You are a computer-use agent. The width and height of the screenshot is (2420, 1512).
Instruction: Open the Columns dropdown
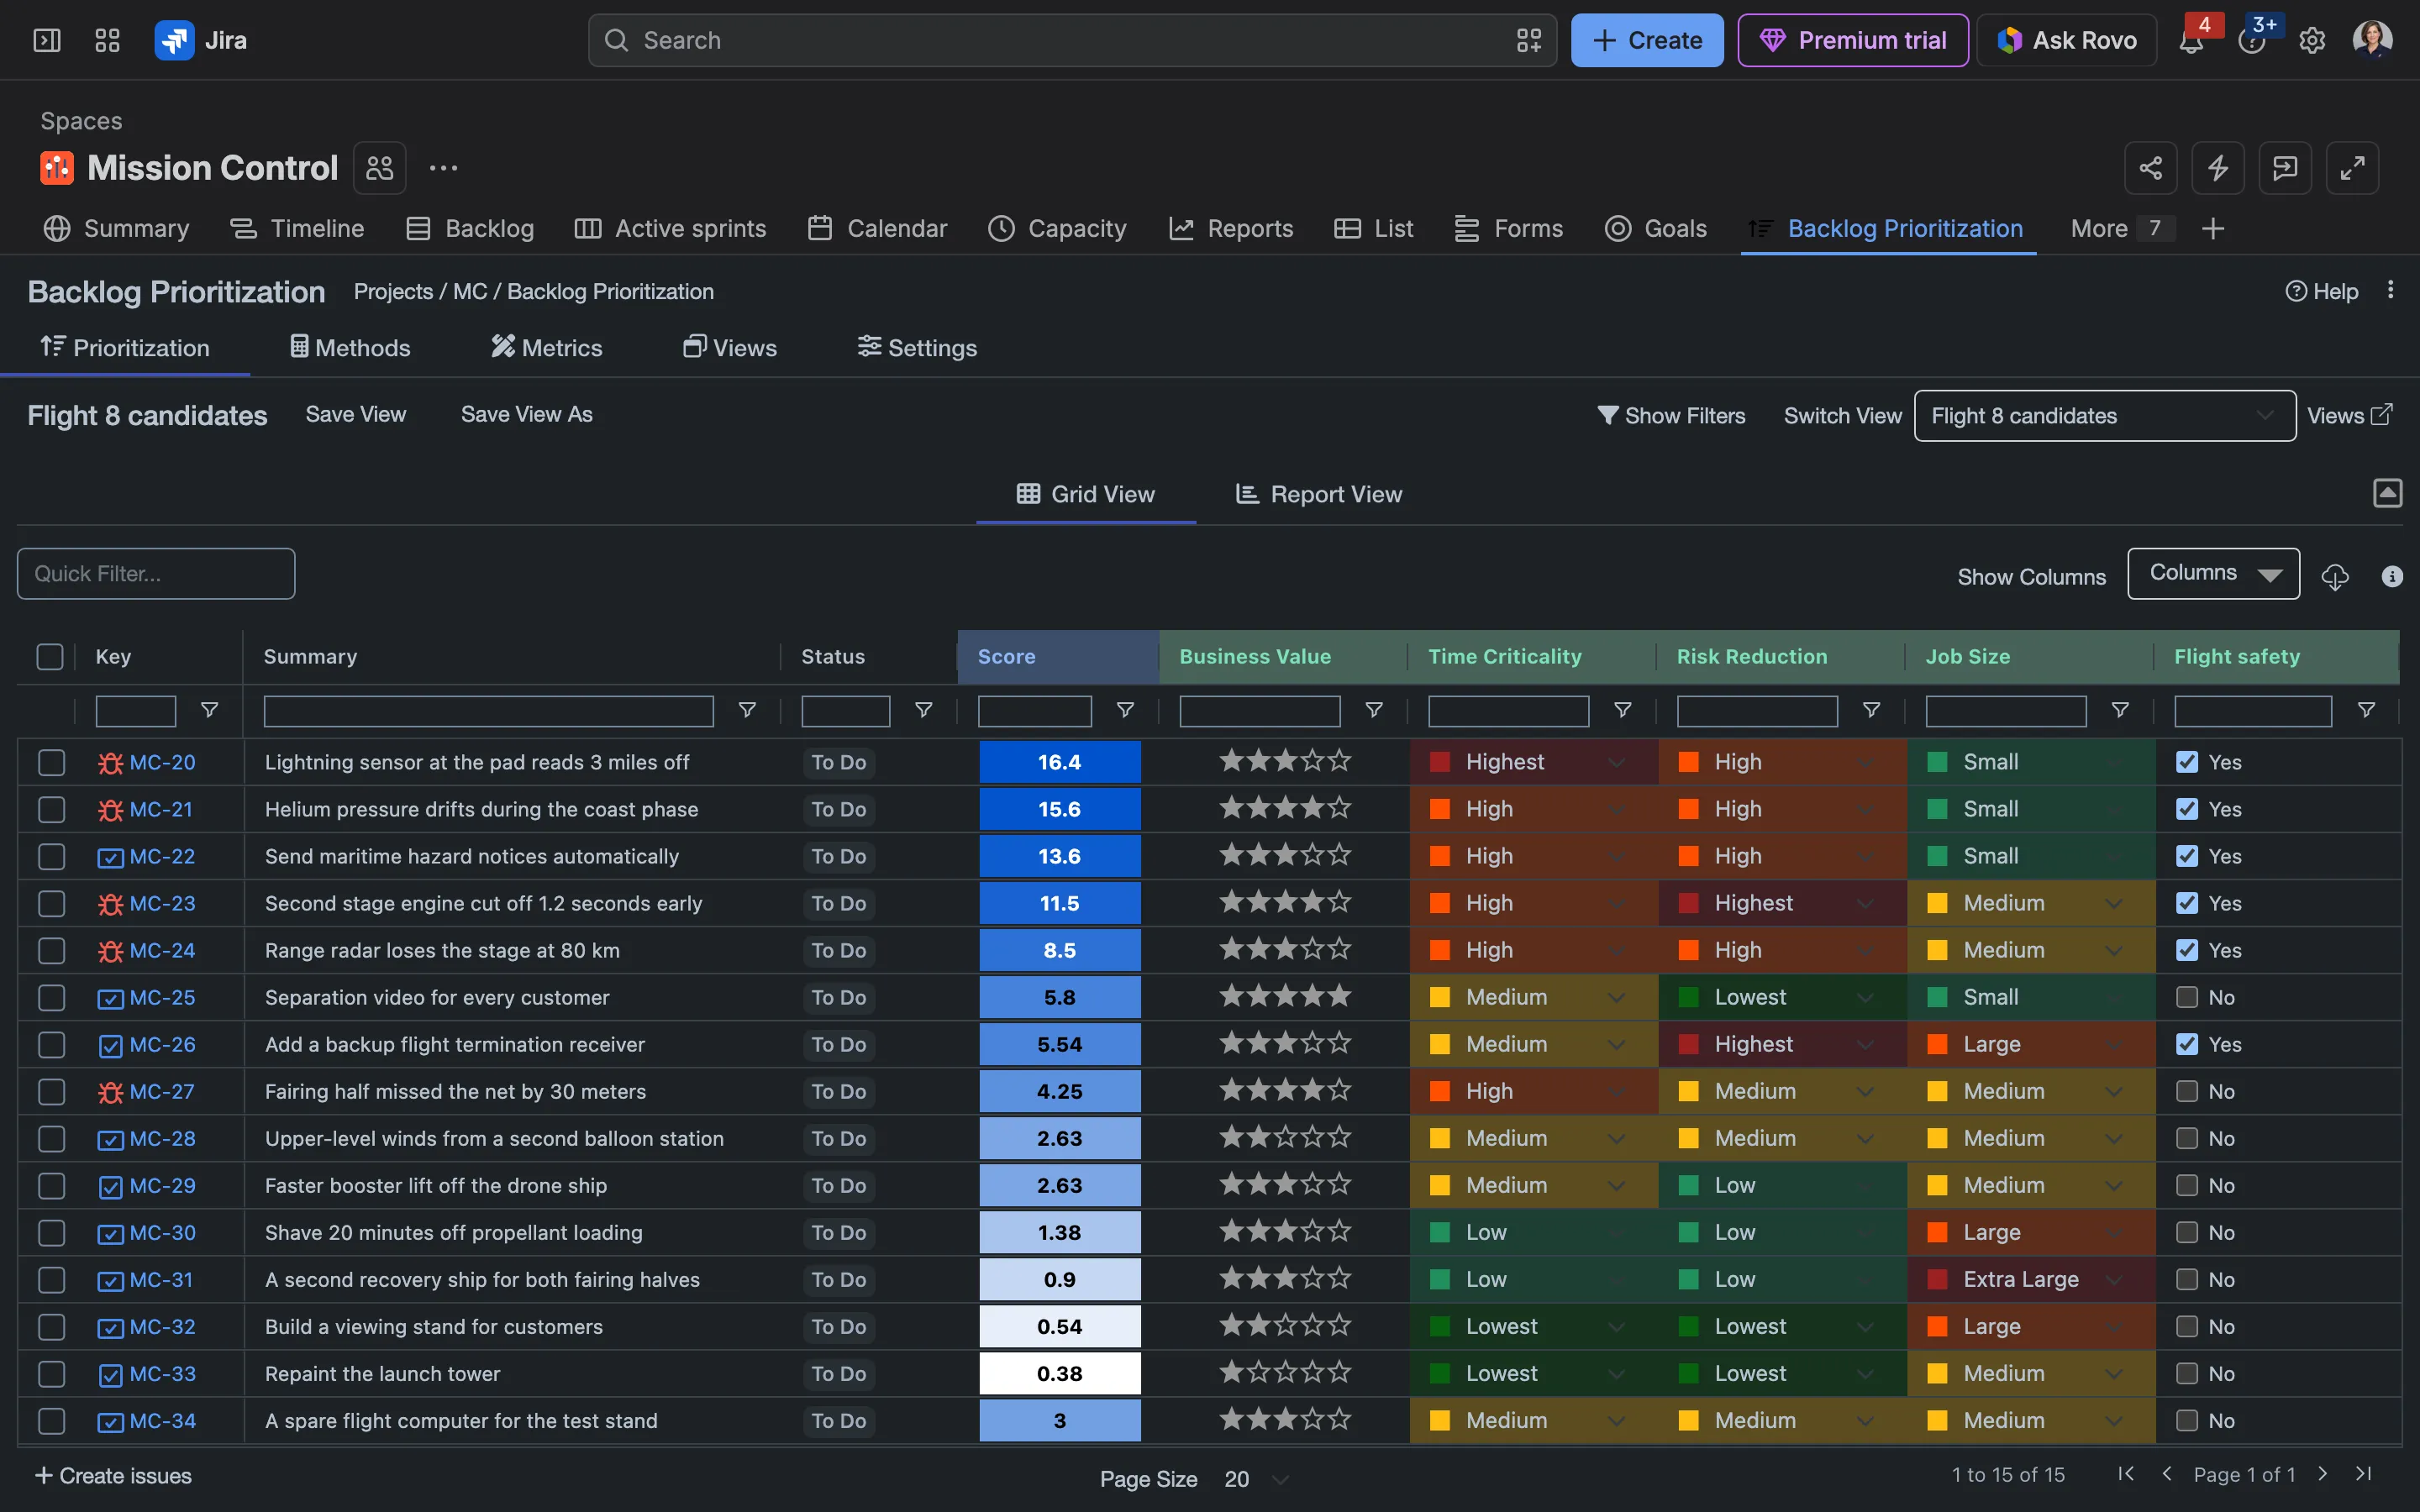pos(2213,573)
